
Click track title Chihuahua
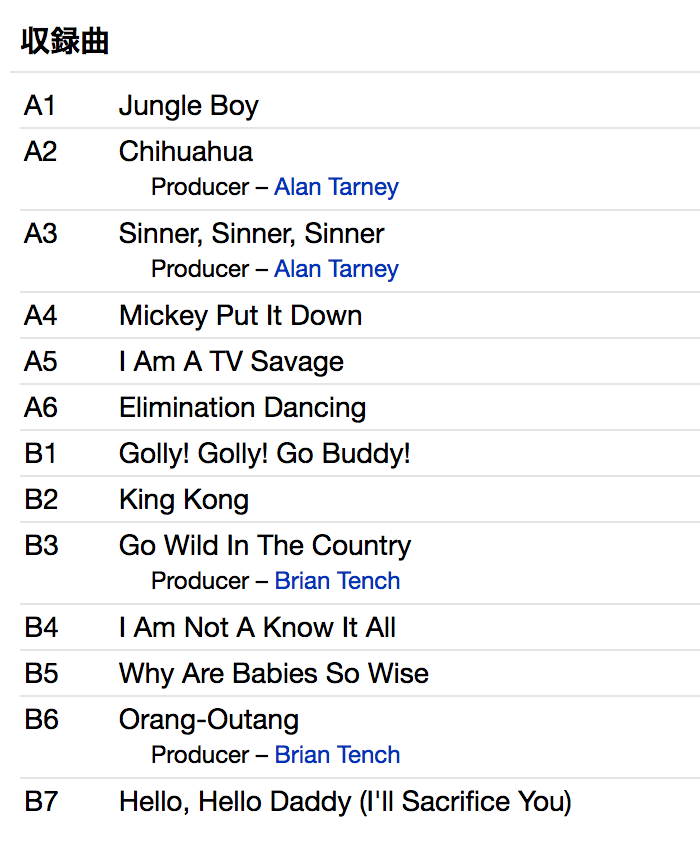pos(185,152)
